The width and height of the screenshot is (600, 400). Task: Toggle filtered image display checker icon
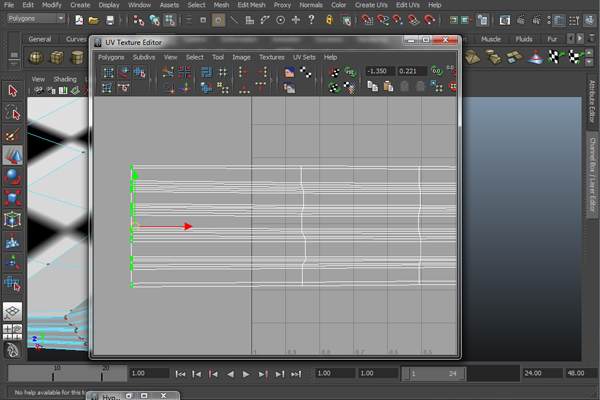305,72
